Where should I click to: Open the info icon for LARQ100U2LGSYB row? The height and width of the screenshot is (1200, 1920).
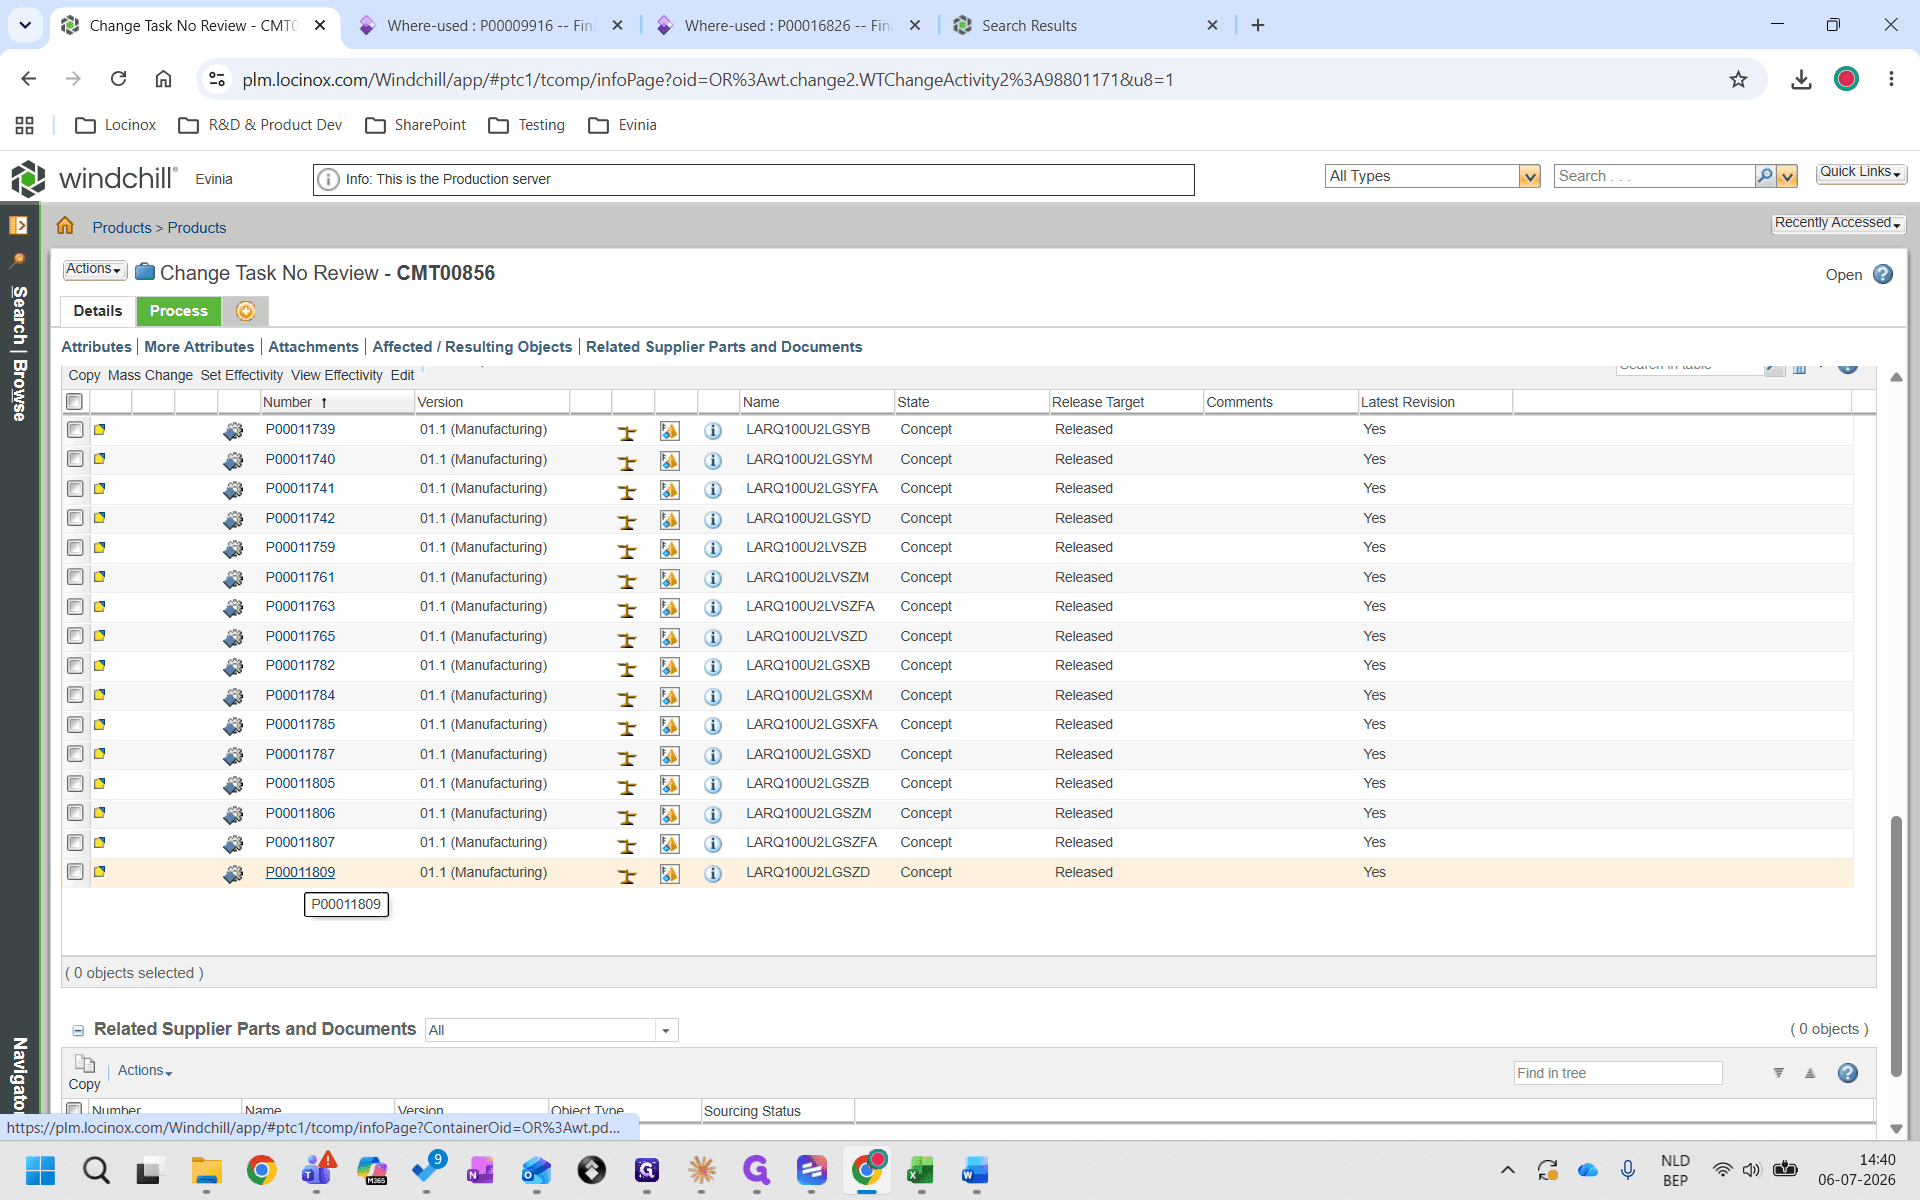point(713,431)
